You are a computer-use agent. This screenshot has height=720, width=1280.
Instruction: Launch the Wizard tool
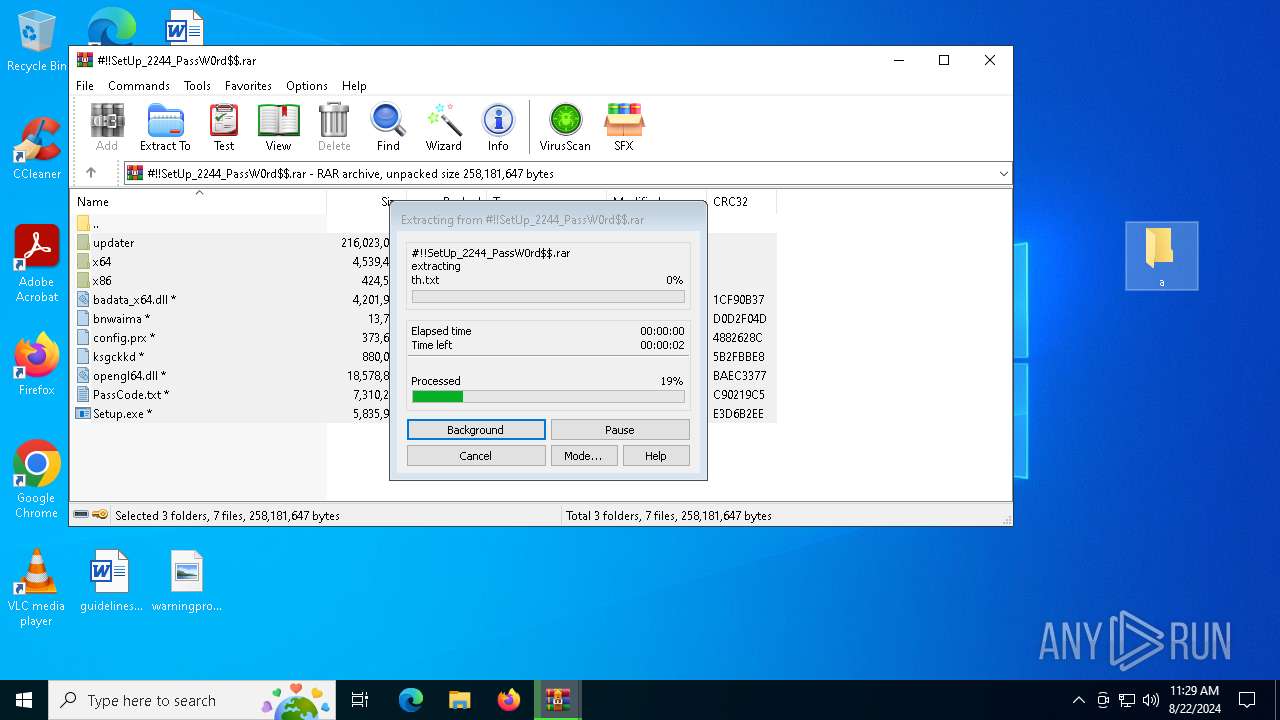pyautogui.click(x=443, y=127)
